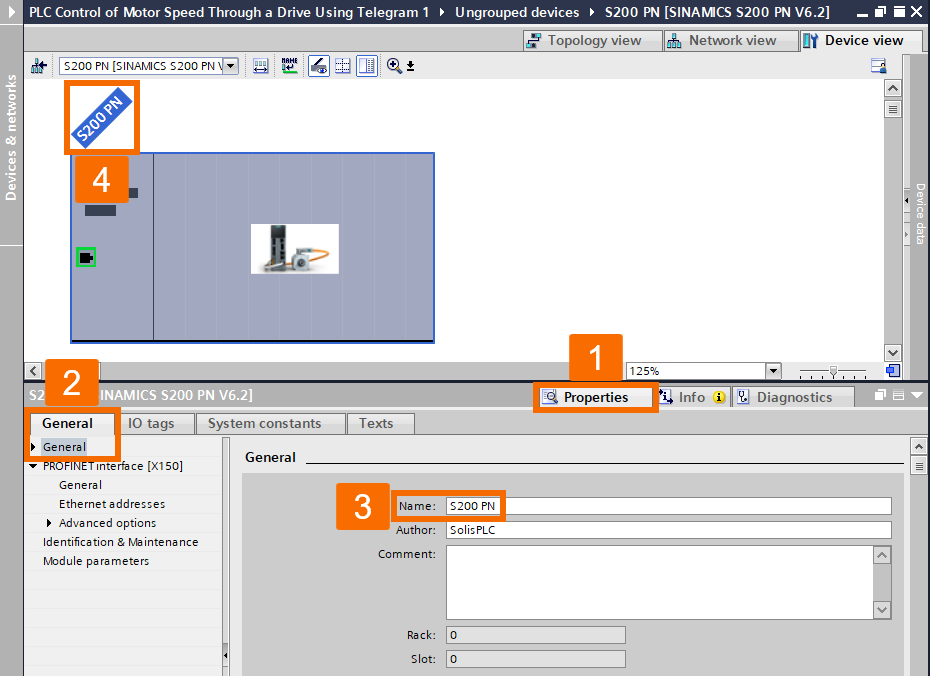Open the Properties inspector tab
930x676 pixels.
click(x=595, y=397)
